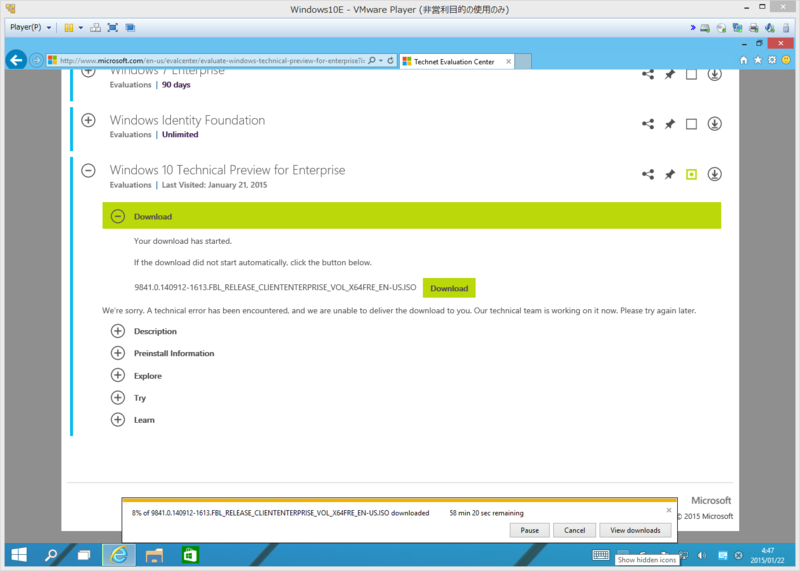Click the '58 min 20 sec remaining' text

click(x=486, y=513)
